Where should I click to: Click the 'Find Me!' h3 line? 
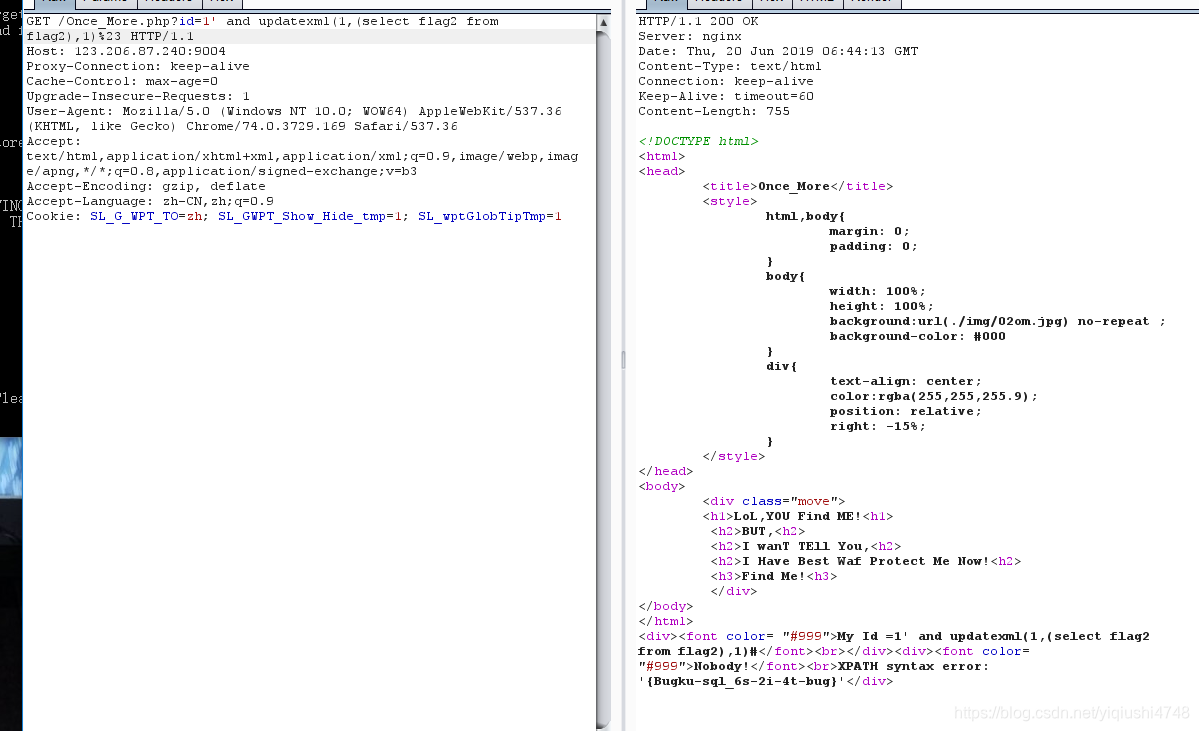774,576
